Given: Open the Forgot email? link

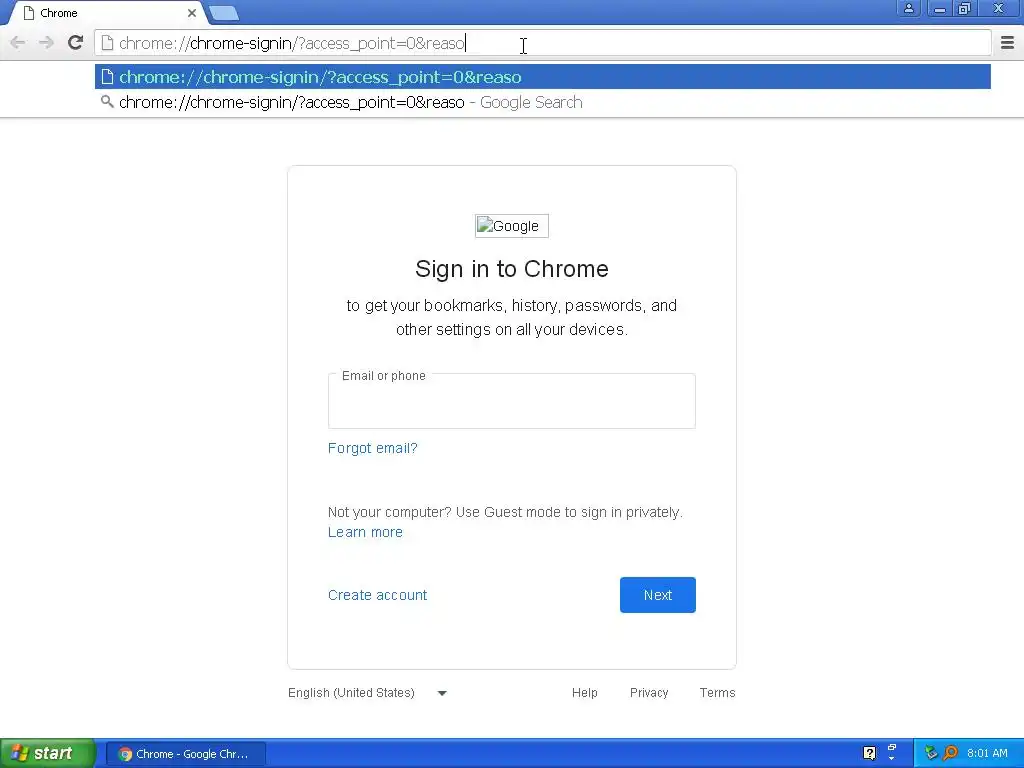Looking at the screenshot, I should click(x=372, y=448).
